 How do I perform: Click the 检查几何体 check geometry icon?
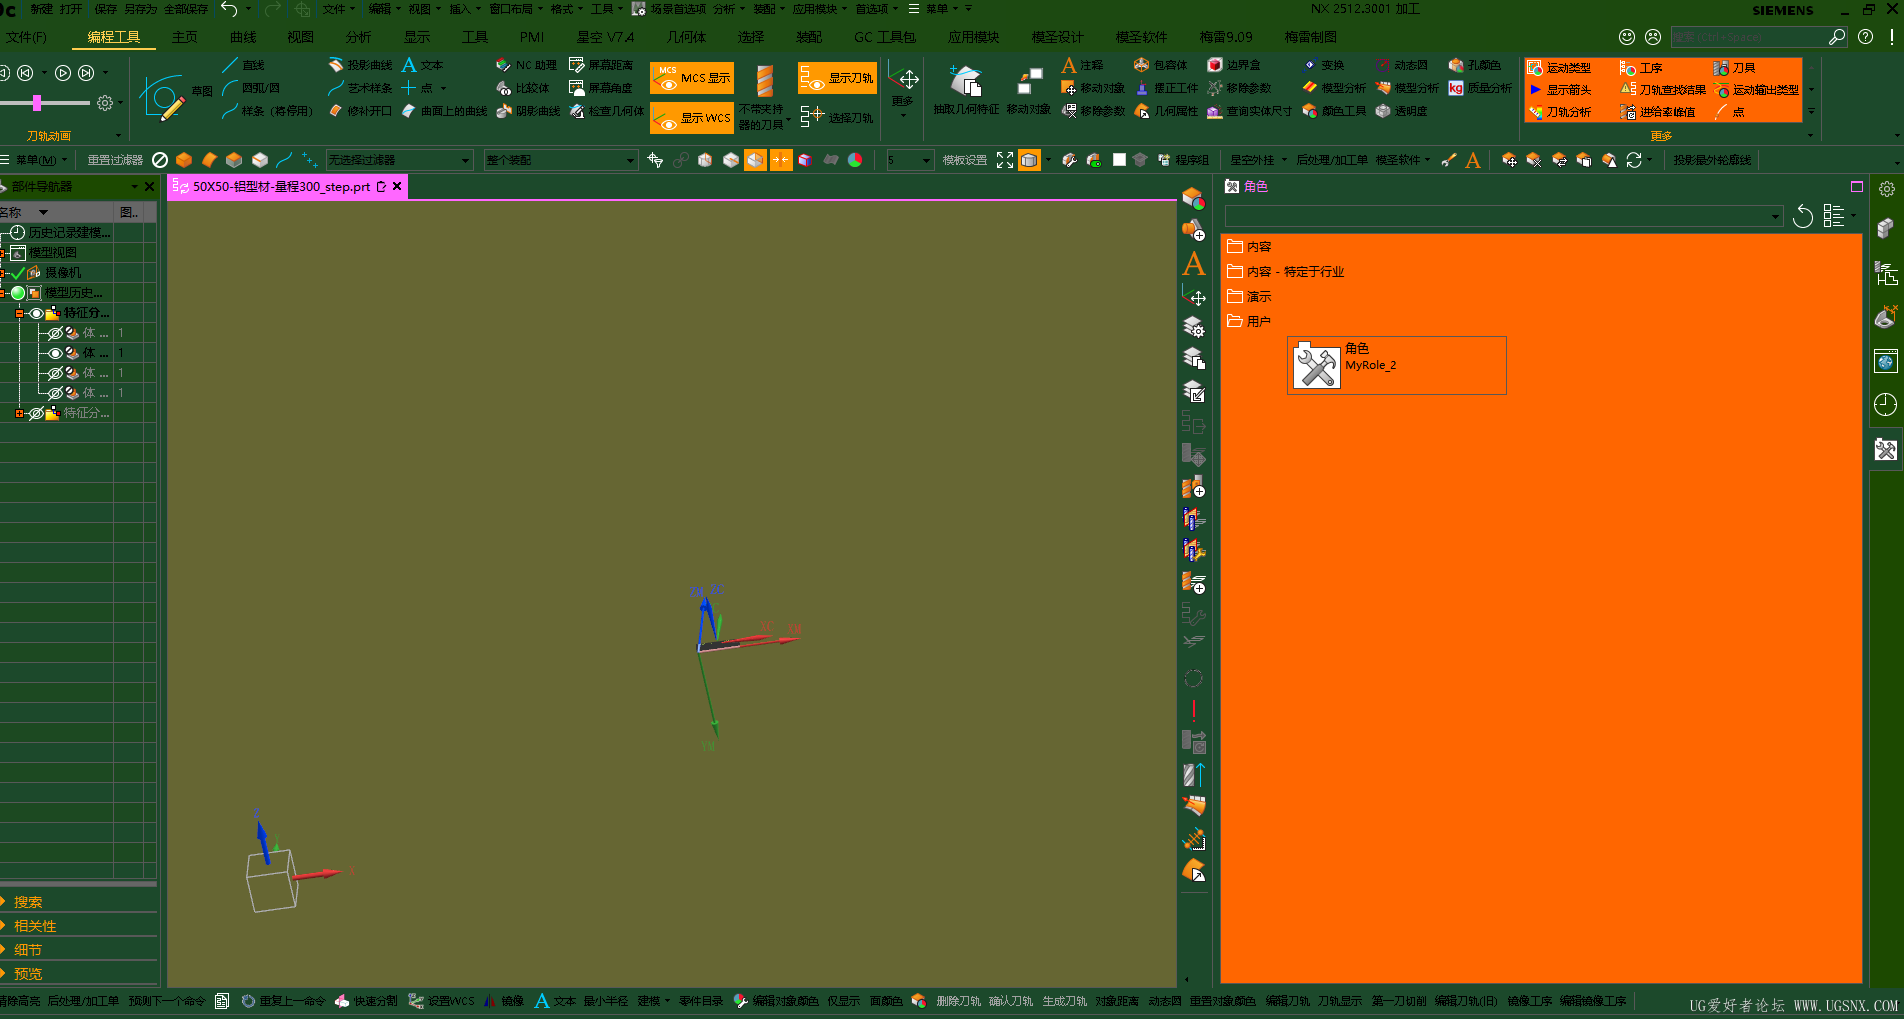point(577,111)
